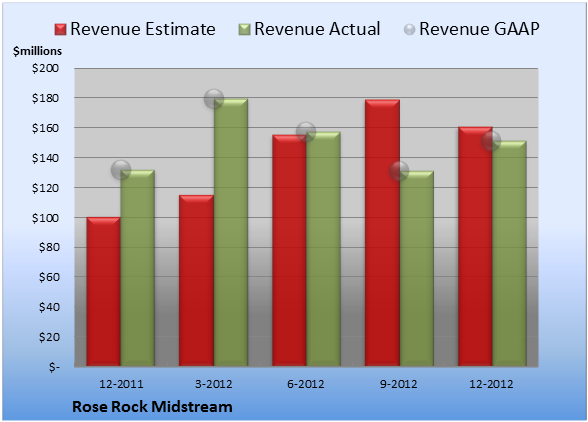The height and width of the screenshot is (422, 588).
Task: Select the green actual bar for 6-2012
Action: (x=323, y=249)
